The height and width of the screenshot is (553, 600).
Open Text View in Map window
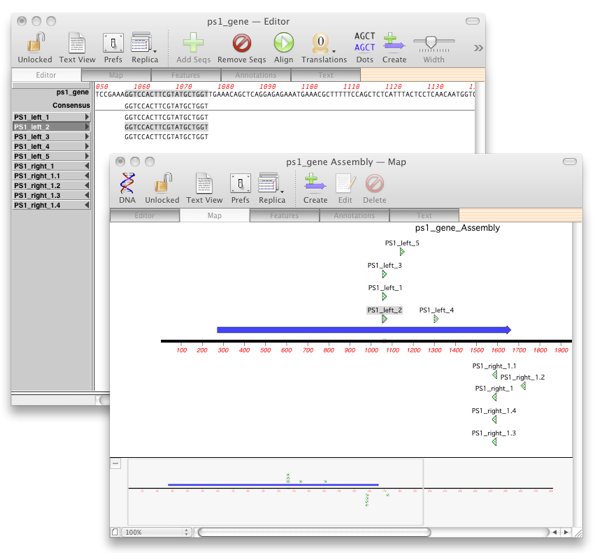coord(204,183)
